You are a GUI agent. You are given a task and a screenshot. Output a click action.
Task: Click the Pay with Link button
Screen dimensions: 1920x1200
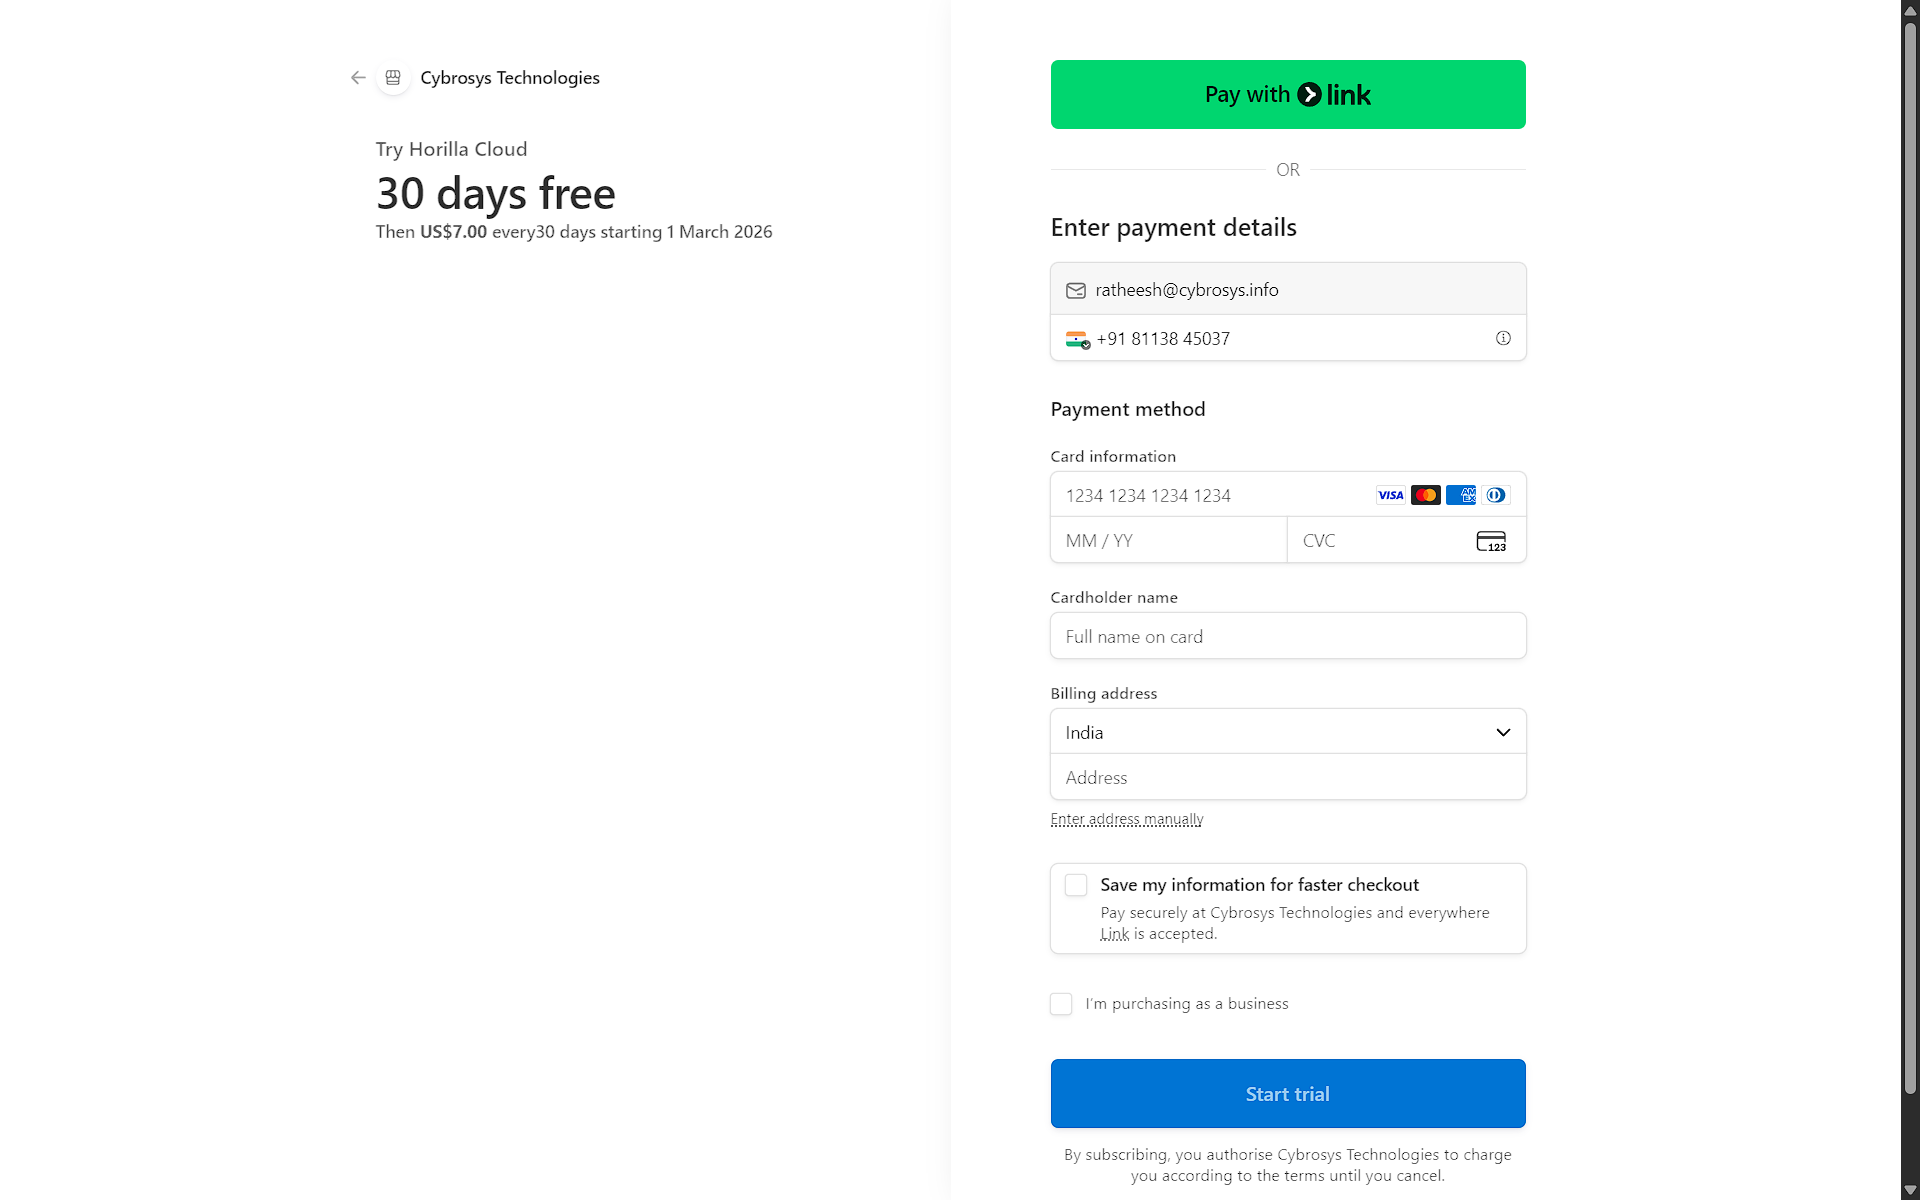click(1287, 94)
